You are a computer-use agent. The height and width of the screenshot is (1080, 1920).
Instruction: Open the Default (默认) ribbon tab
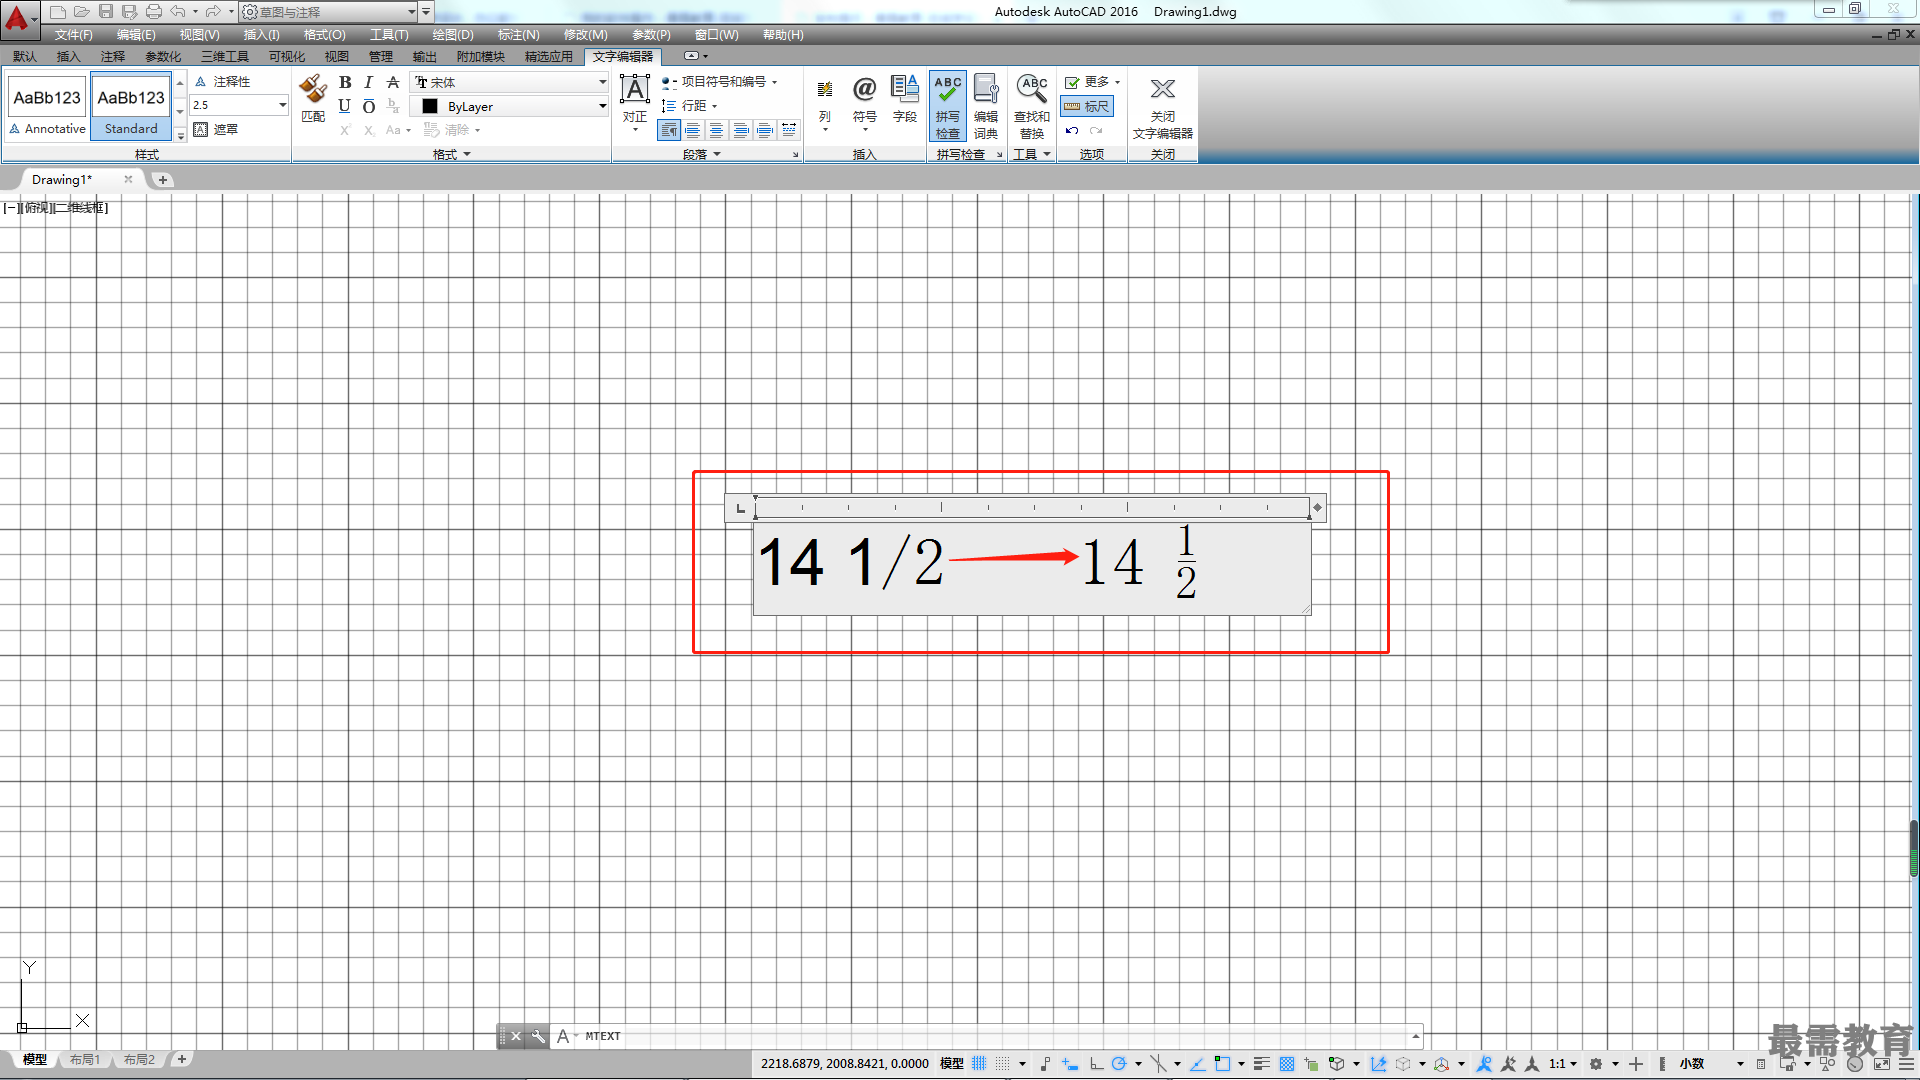tap(25, 57)
